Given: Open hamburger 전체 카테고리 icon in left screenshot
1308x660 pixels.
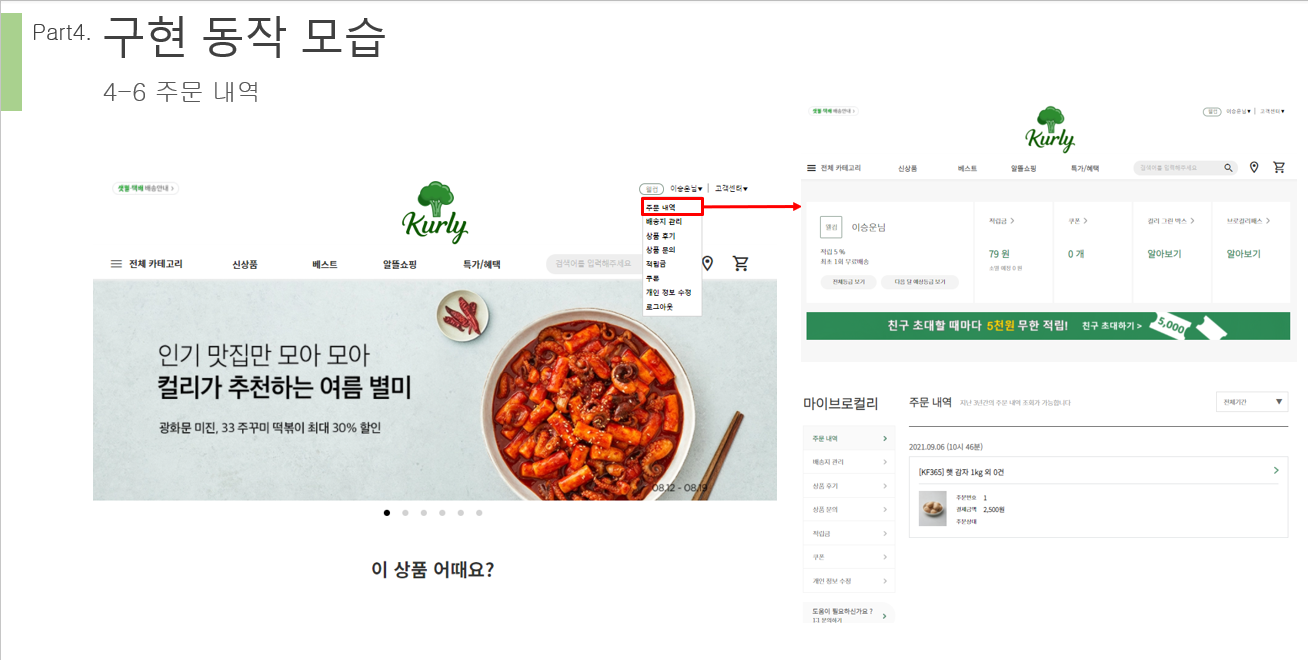Looking at the screenshot, I should 116,264.
